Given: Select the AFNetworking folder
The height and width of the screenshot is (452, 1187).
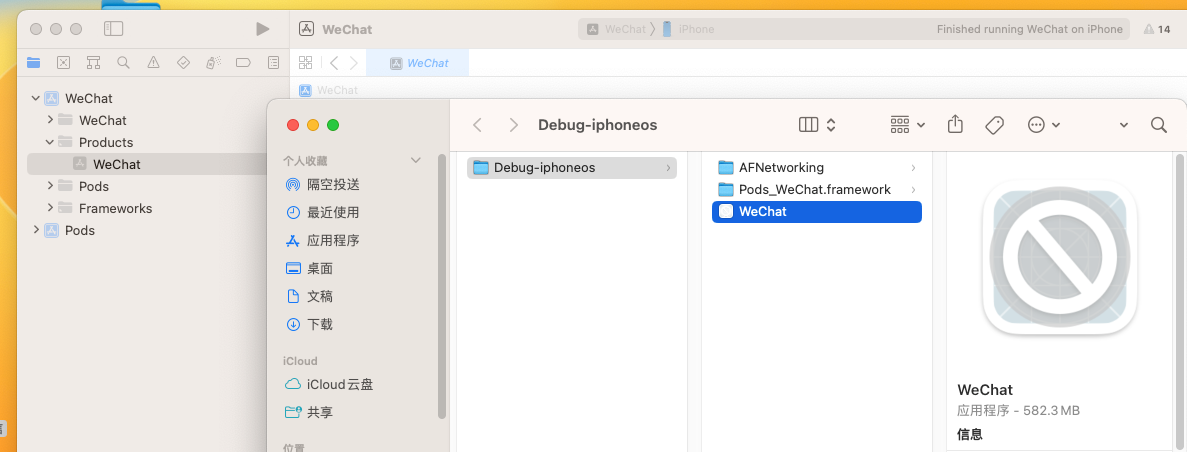Looking at the screenshot, I should pos(817,168).
